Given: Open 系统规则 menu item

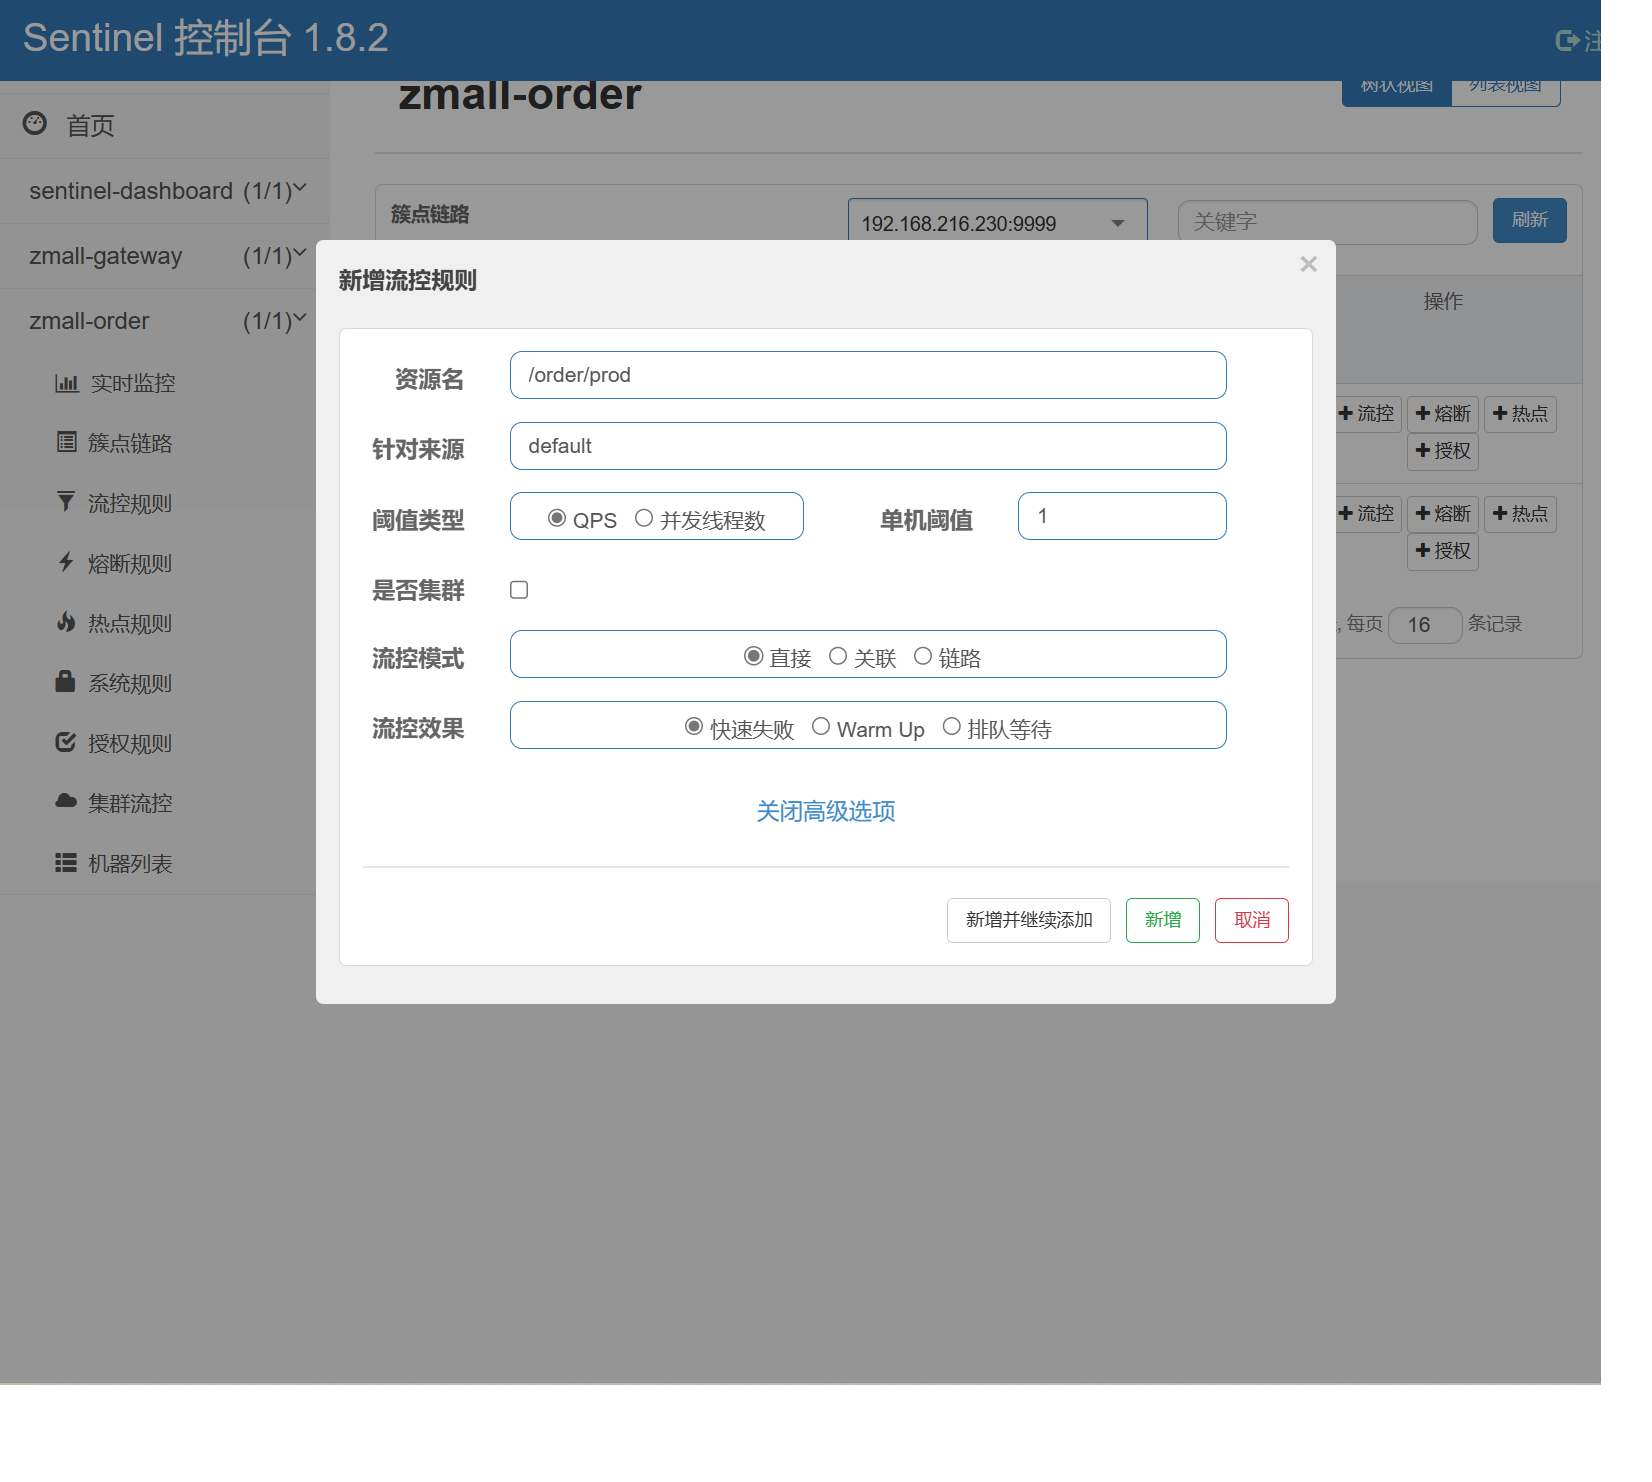Looking at the screenshot, I should point(130,683).
